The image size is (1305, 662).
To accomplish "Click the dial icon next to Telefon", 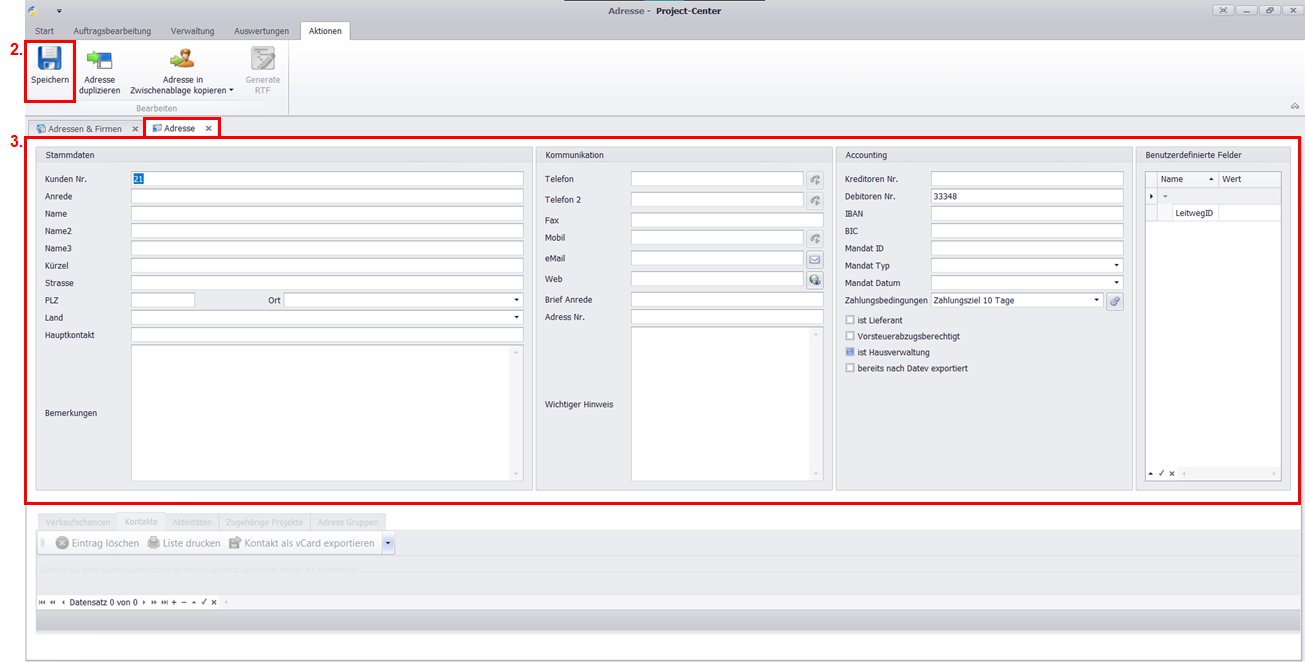I will point(815,180).
